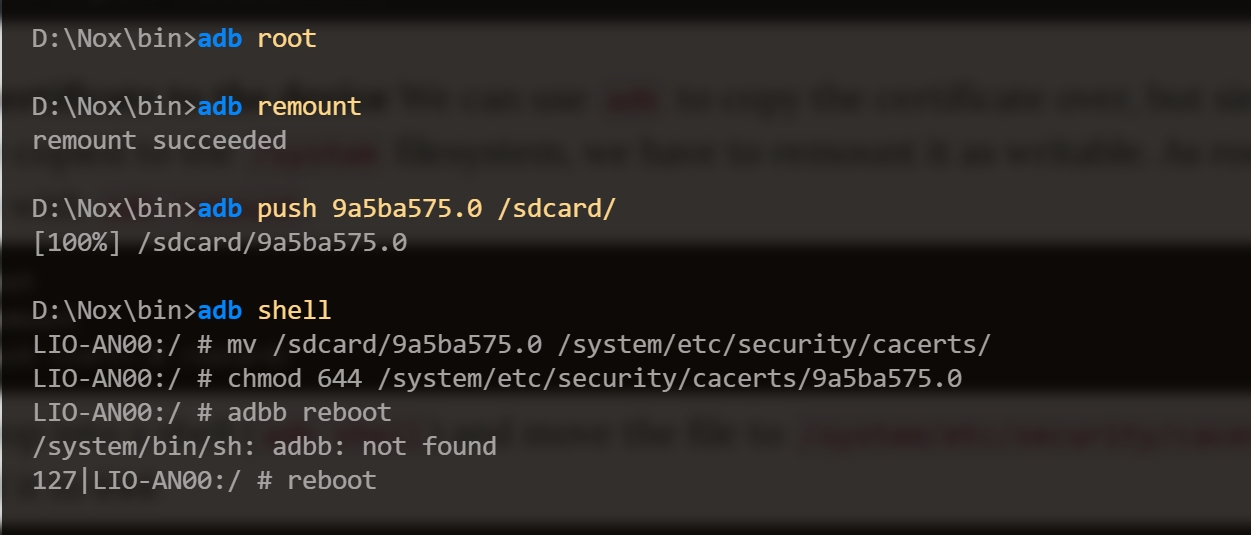The width and height of the screenshot is (1251, 535).
Task: Click the blue 'adb' keyword in push command
Action: point(220,209)
